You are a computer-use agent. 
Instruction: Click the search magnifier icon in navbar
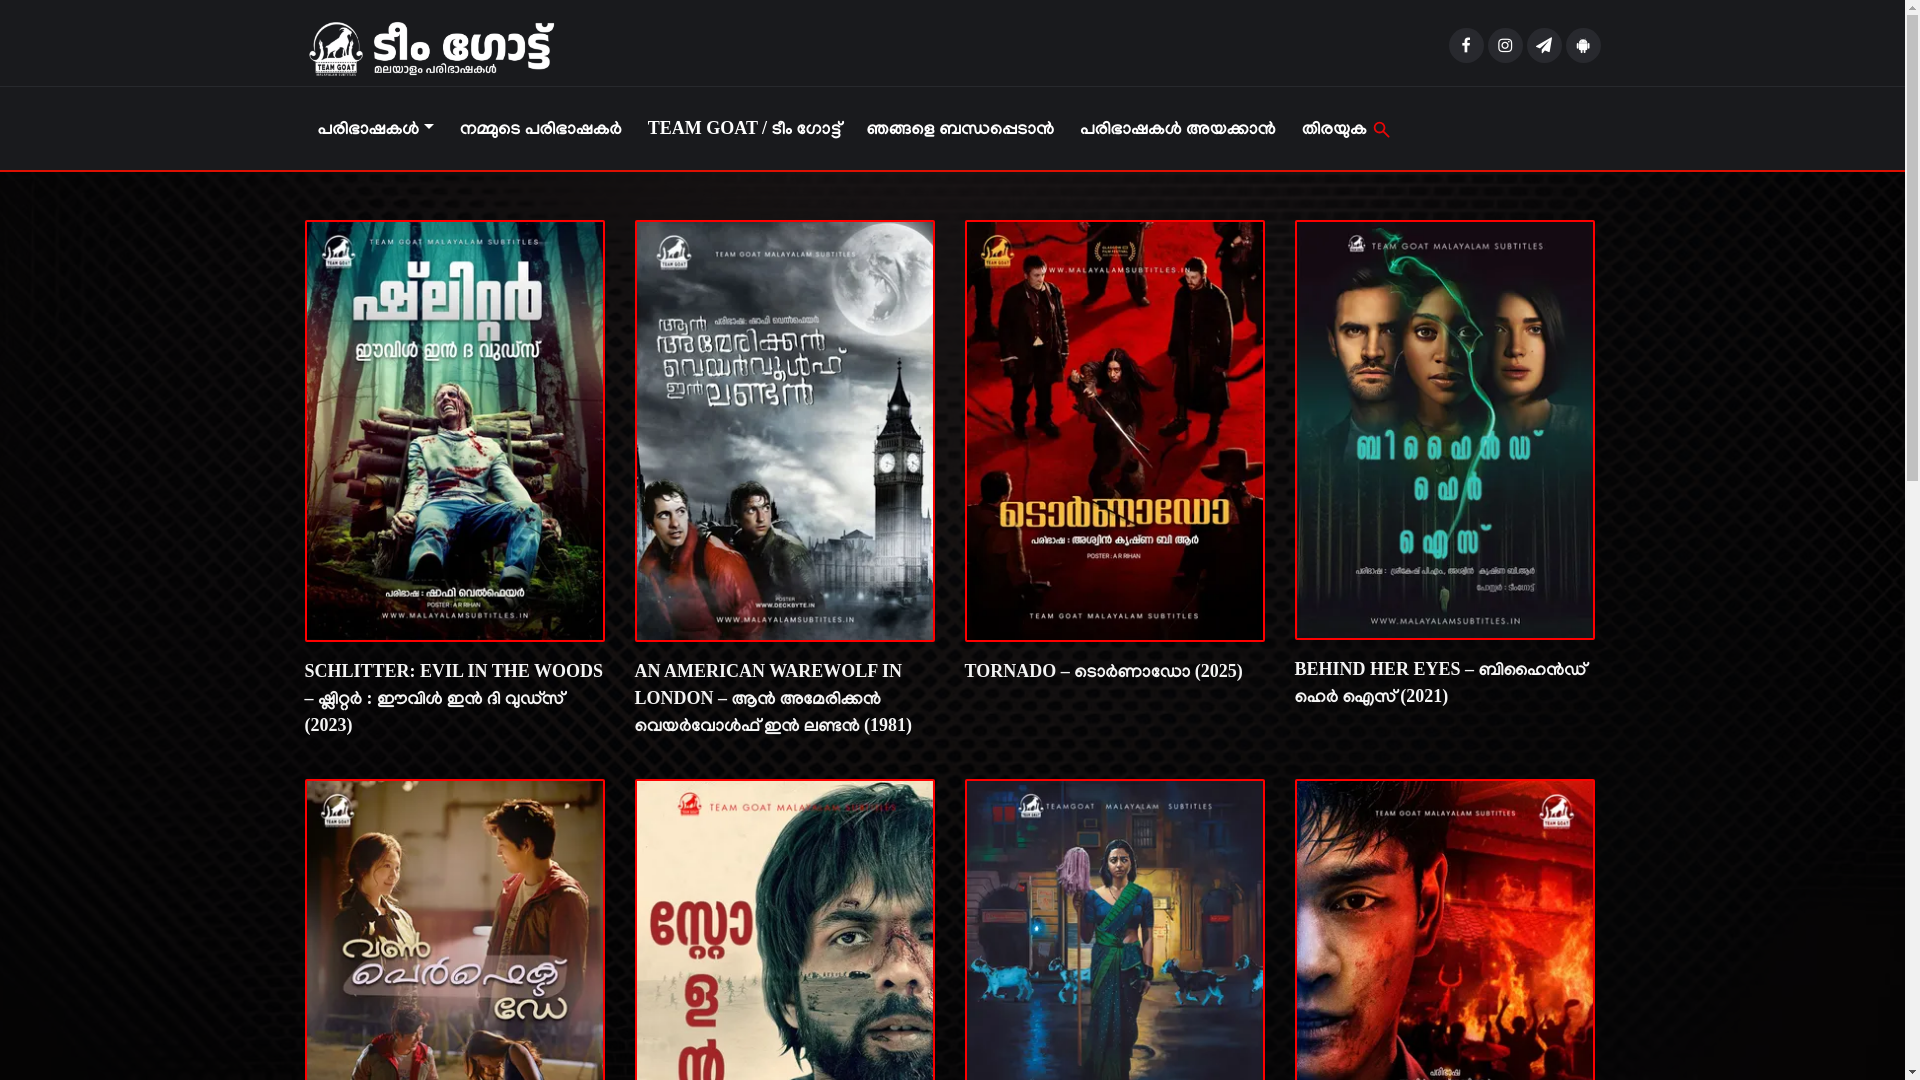coord(1382,129)
